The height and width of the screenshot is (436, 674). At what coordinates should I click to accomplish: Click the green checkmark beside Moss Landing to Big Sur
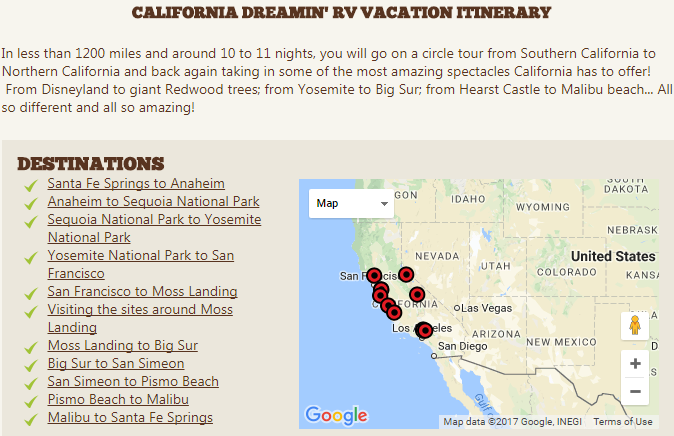(31, 347)
